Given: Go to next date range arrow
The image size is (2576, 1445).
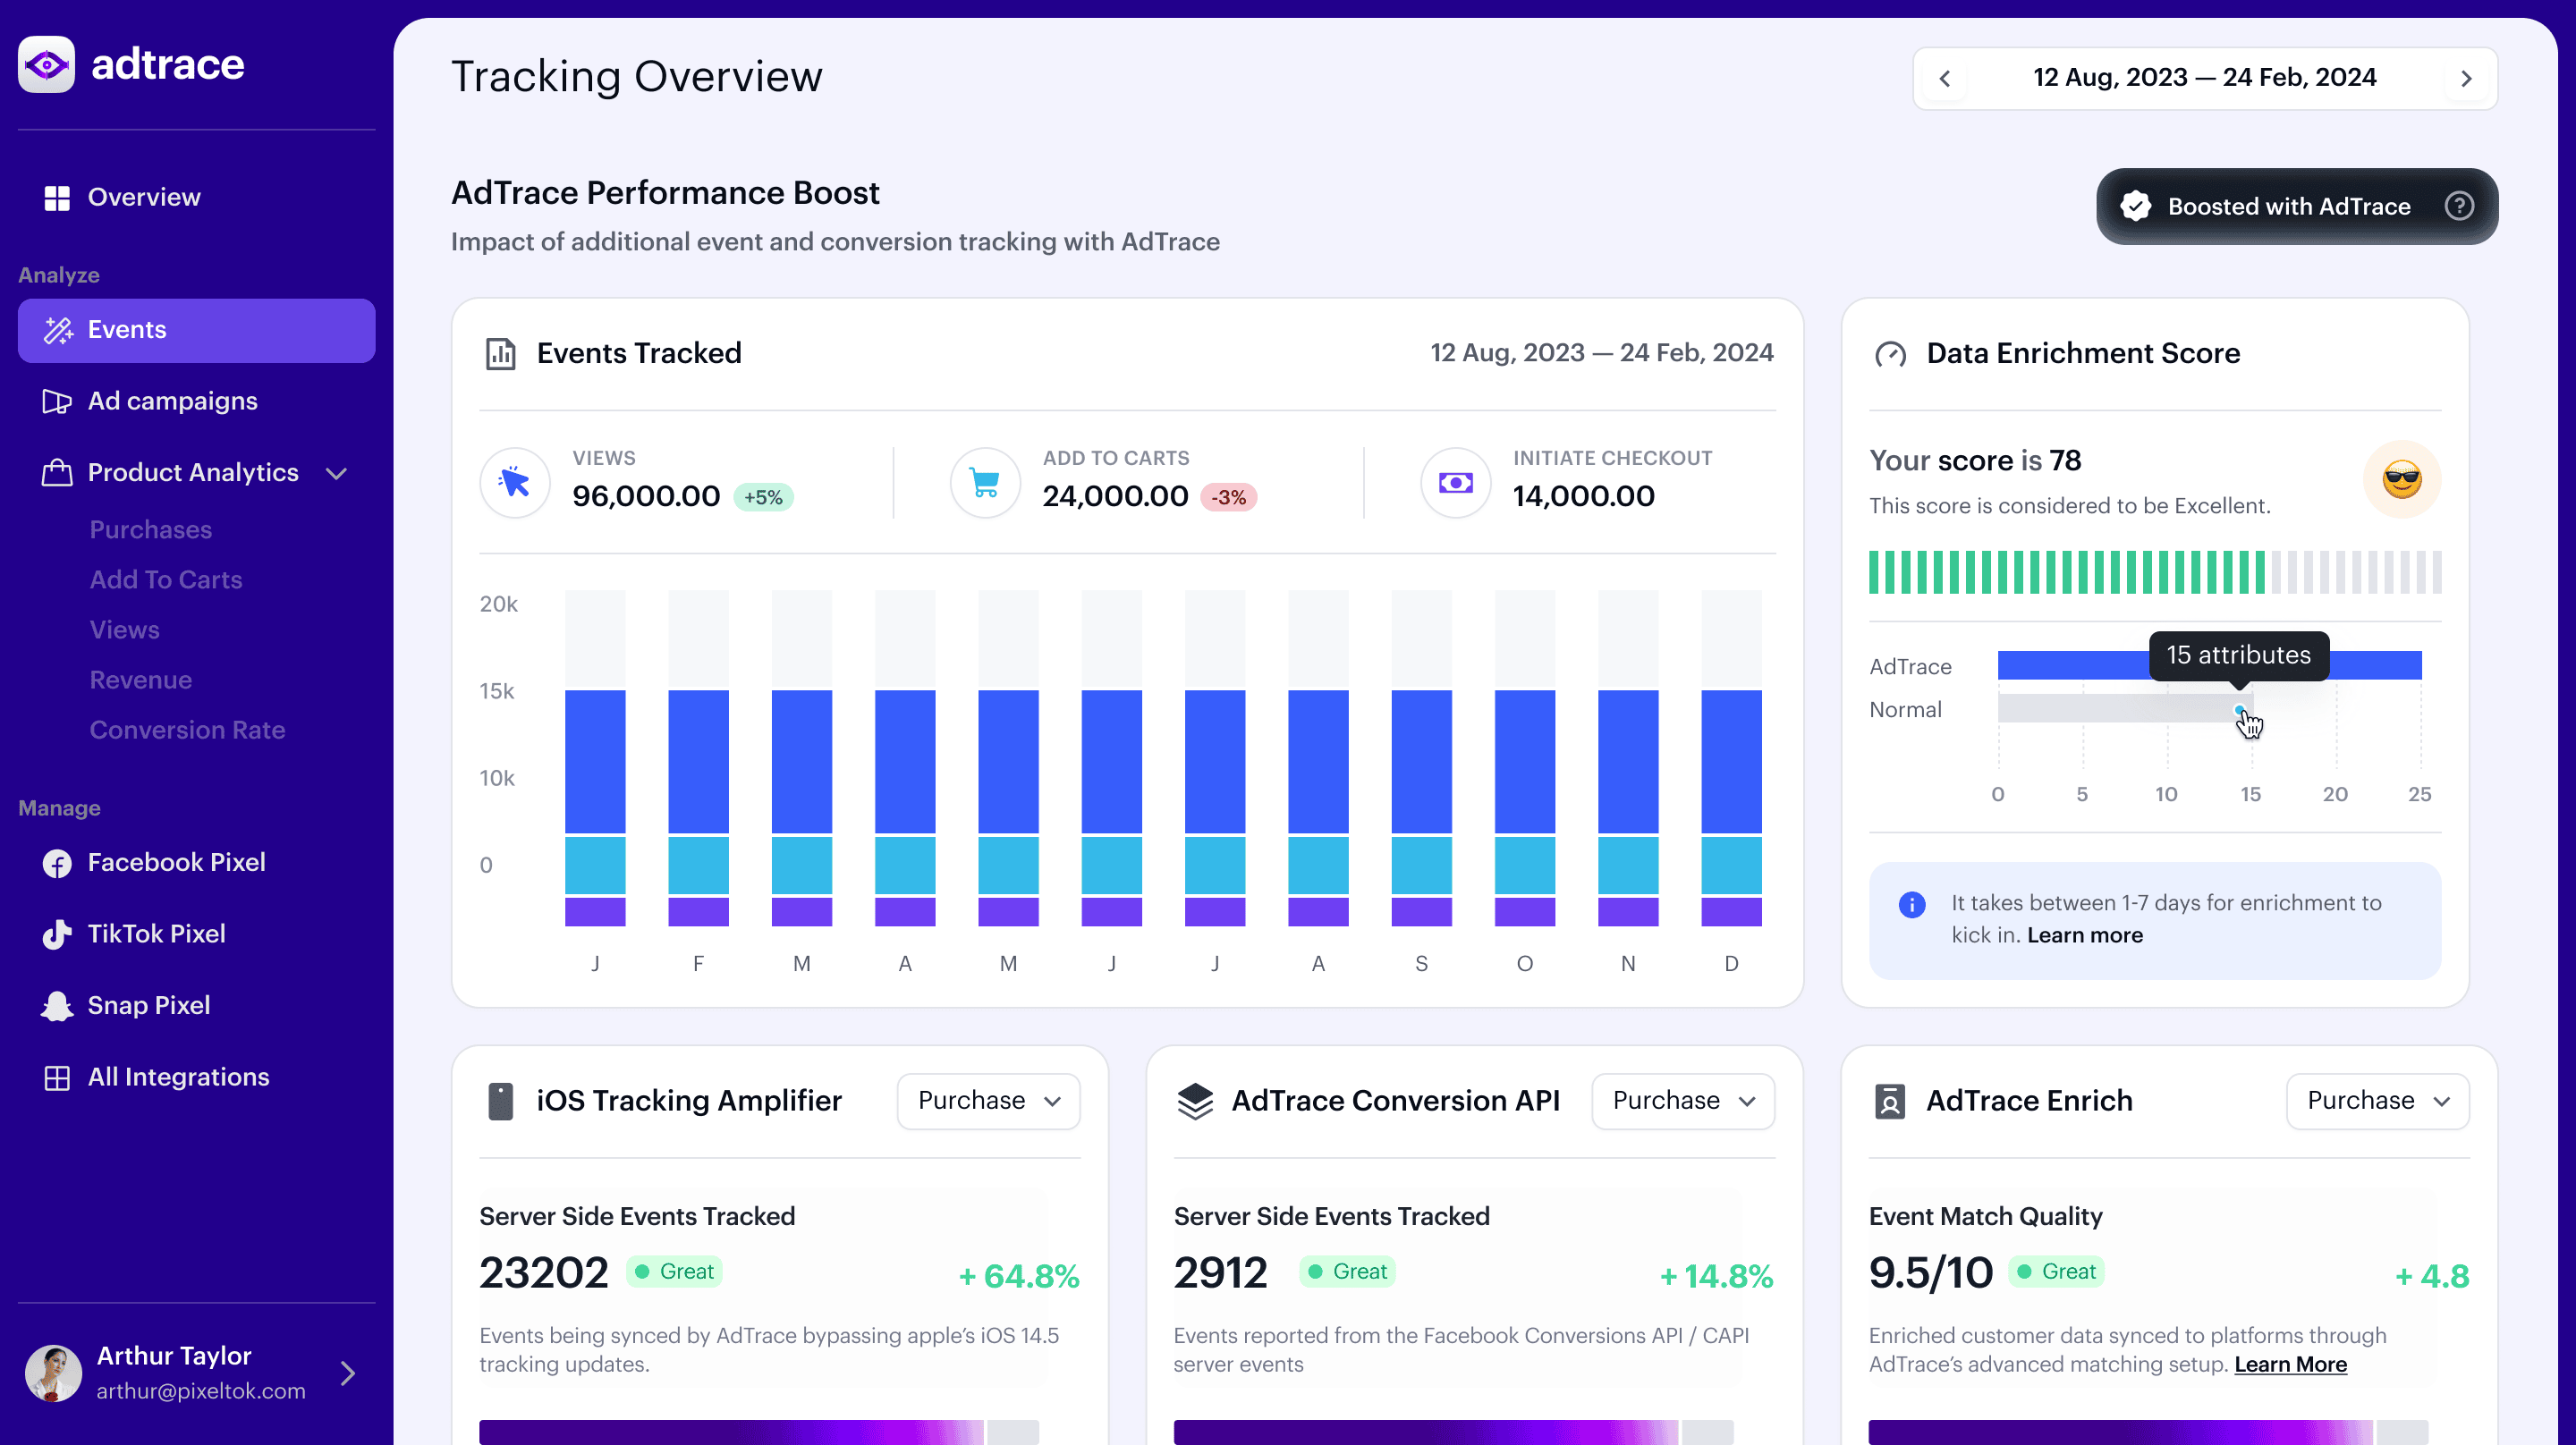Looking at the screenshot, I should pos(2467,79).
